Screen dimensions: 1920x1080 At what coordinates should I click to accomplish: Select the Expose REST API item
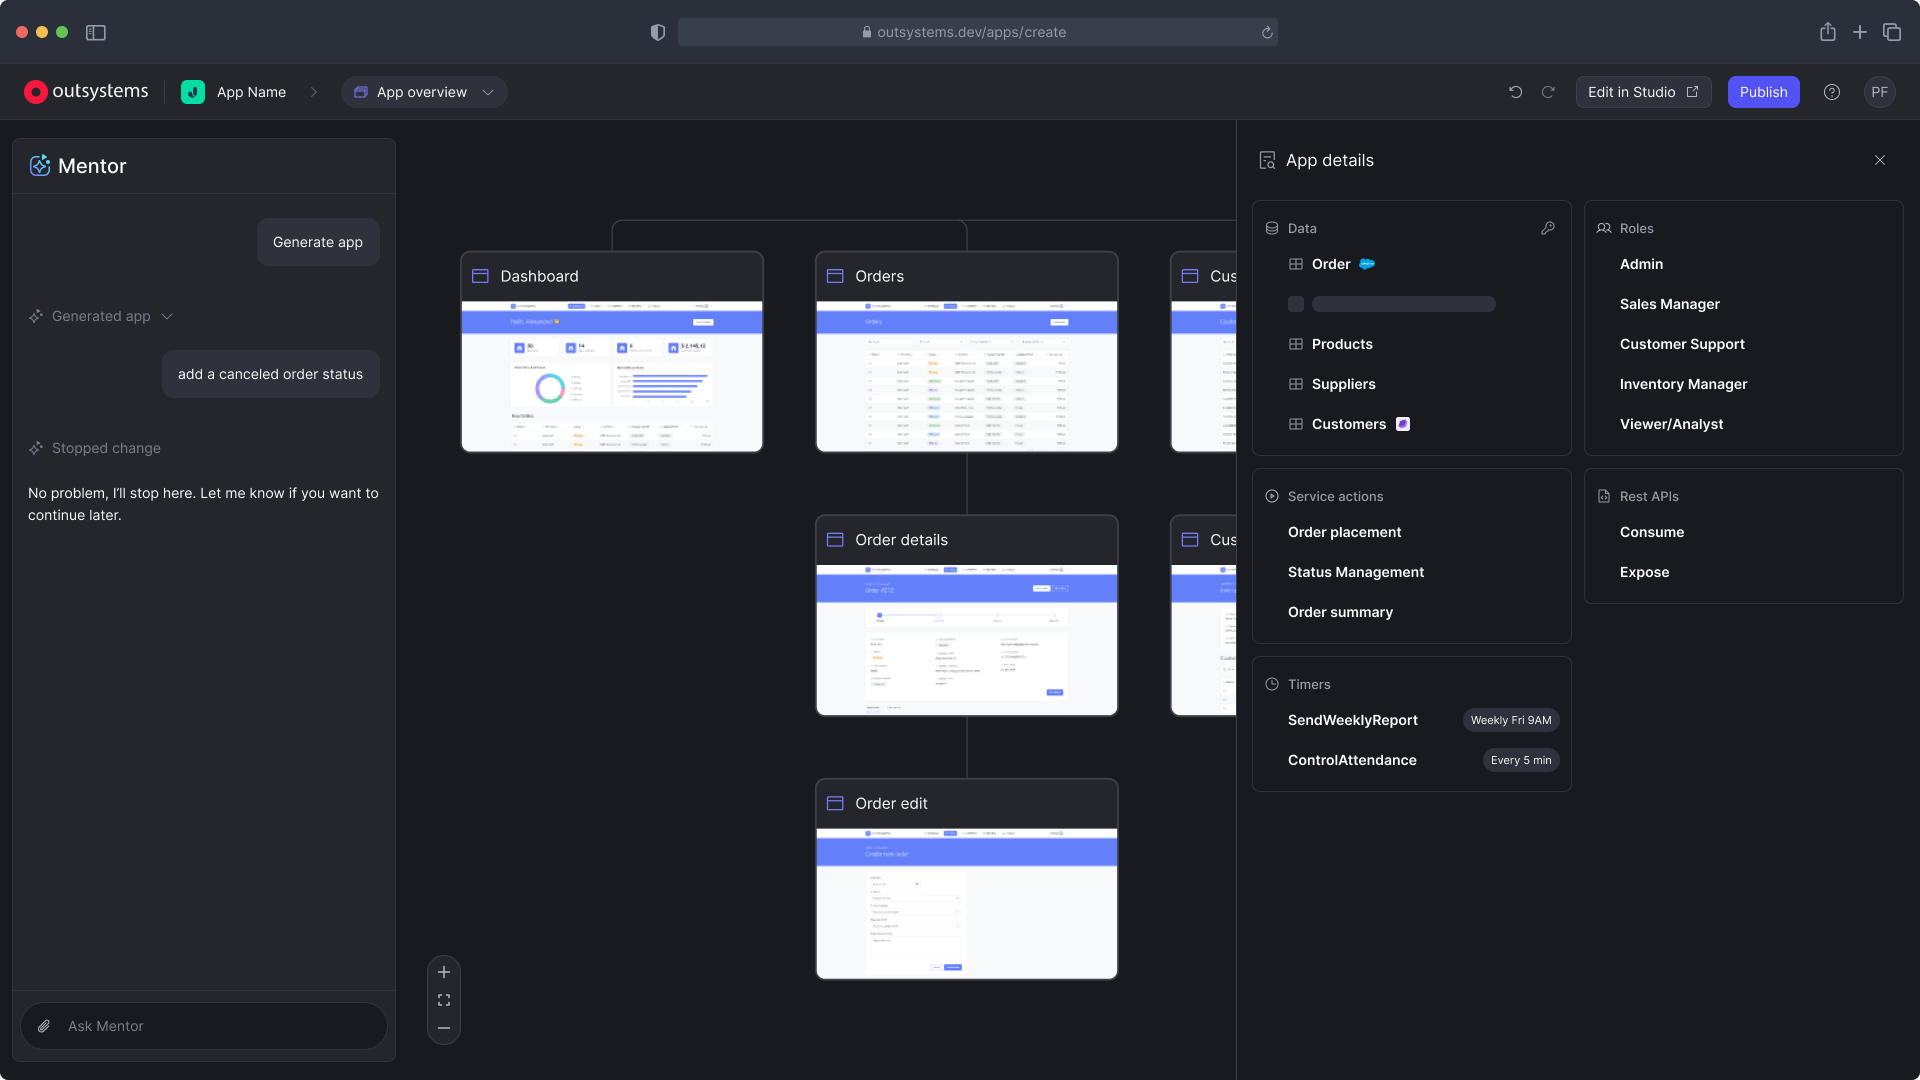tap(1644, 572)
